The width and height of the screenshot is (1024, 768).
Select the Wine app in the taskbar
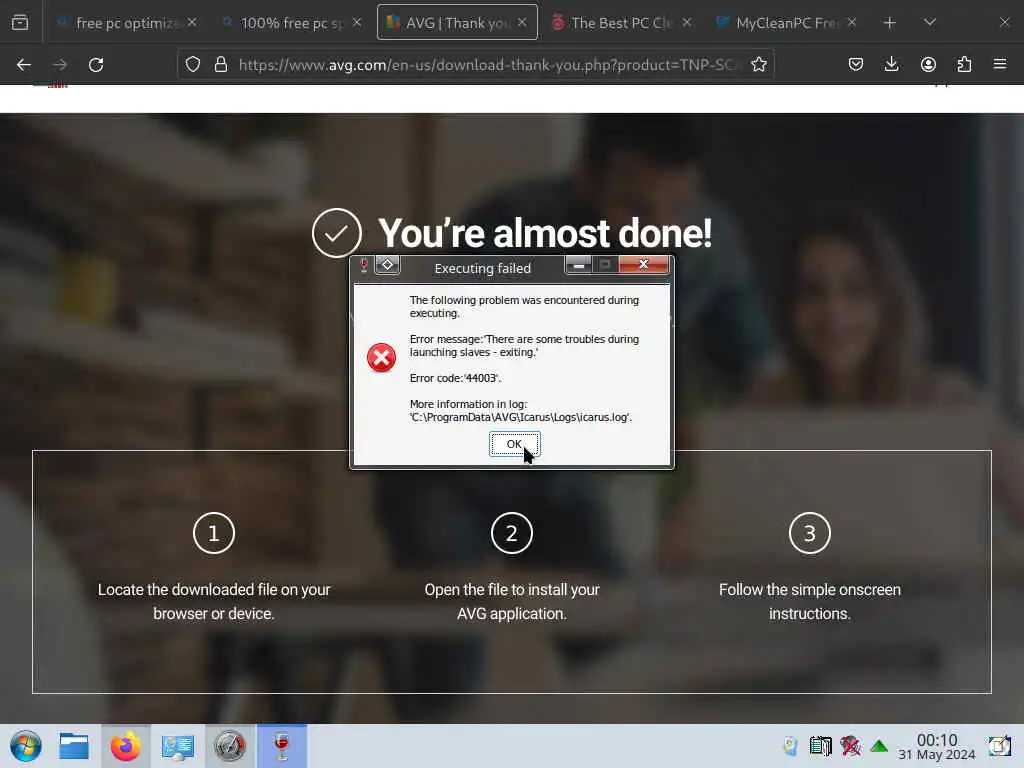click(281, 746)
